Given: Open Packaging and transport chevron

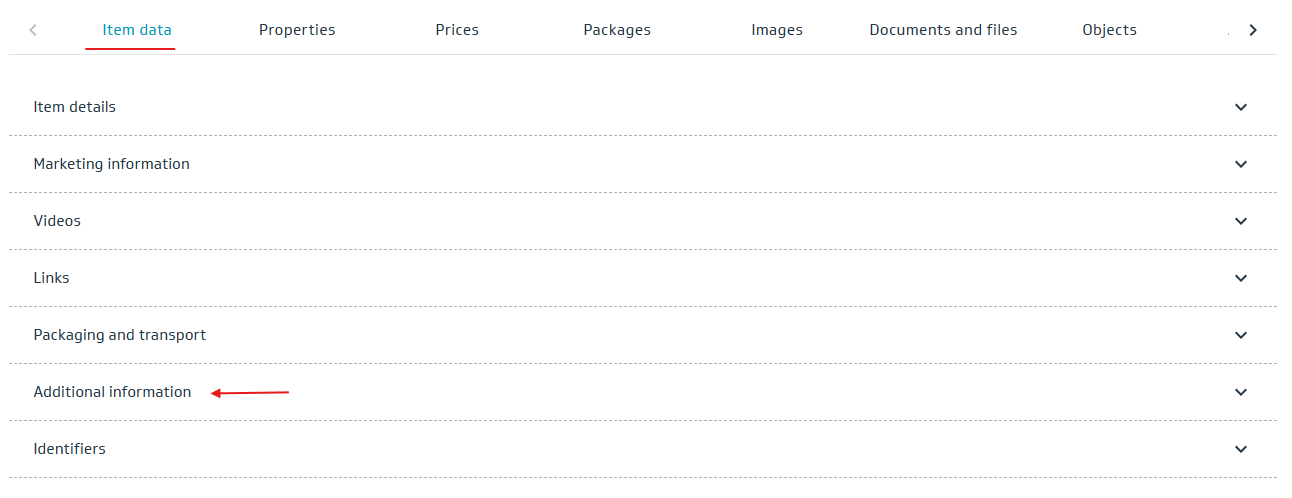Looking at the screenshot, I should pos(1241,335).
